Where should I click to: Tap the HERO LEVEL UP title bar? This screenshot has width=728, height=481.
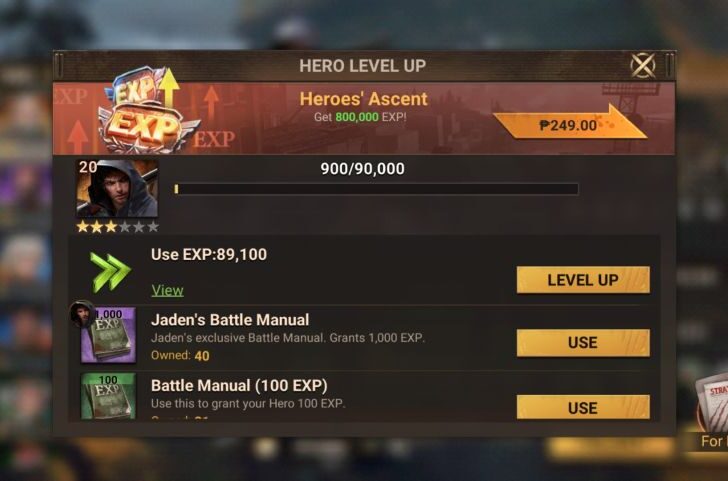(x=363, y=65)
